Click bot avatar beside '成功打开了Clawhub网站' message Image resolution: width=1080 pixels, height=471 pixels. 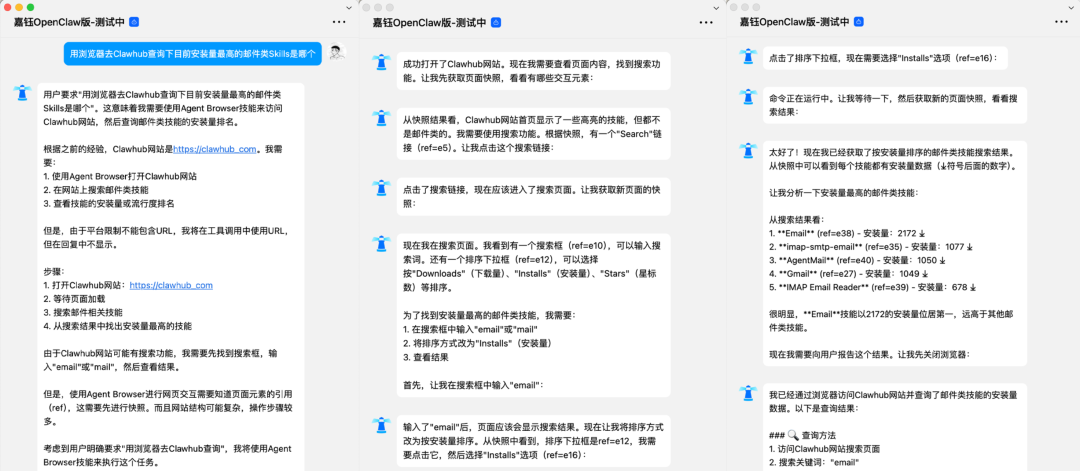click(381, 62)
